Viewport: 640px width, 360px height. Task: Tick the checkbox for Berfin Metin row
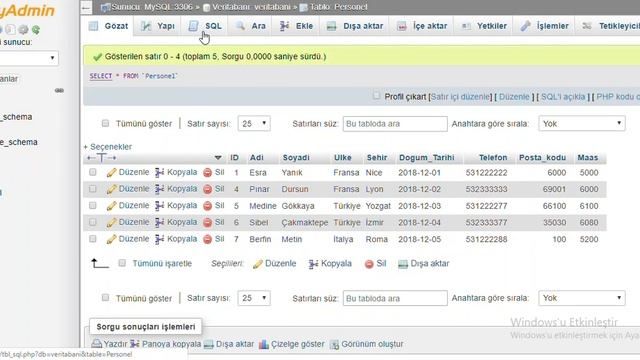[93, 239]
